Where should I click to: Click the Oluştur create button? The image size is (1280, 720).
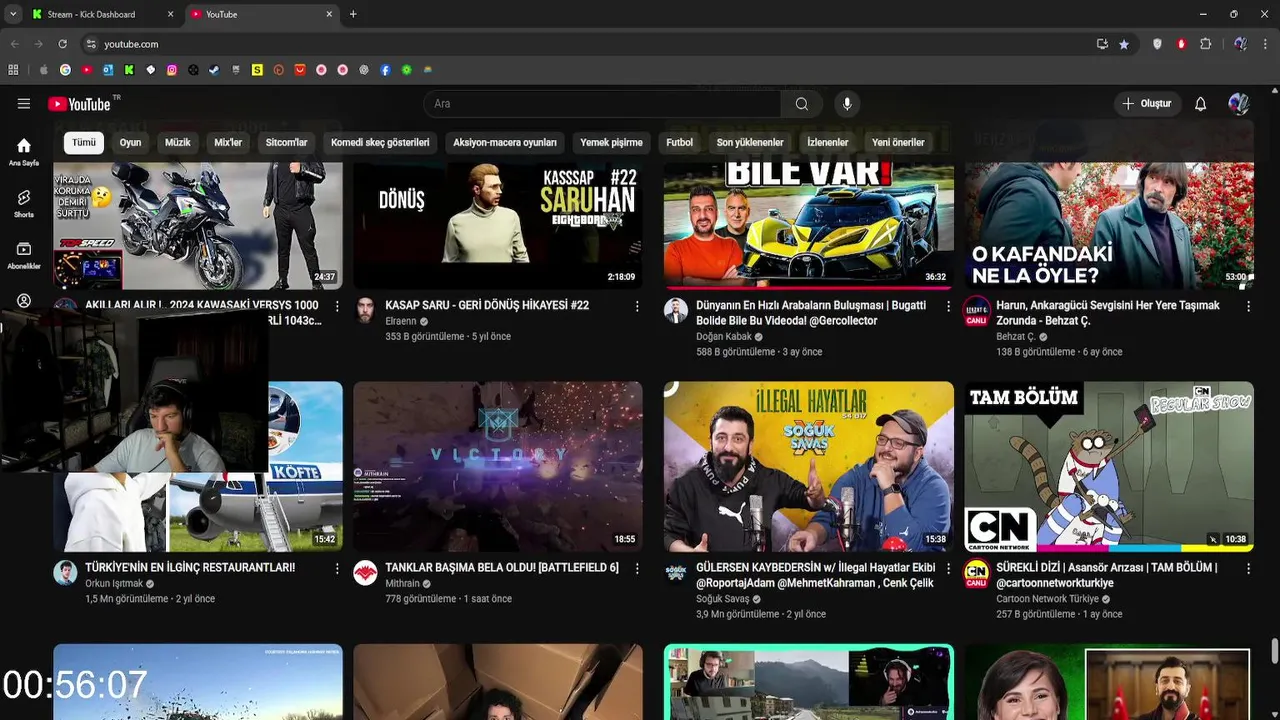point(1146,104)
